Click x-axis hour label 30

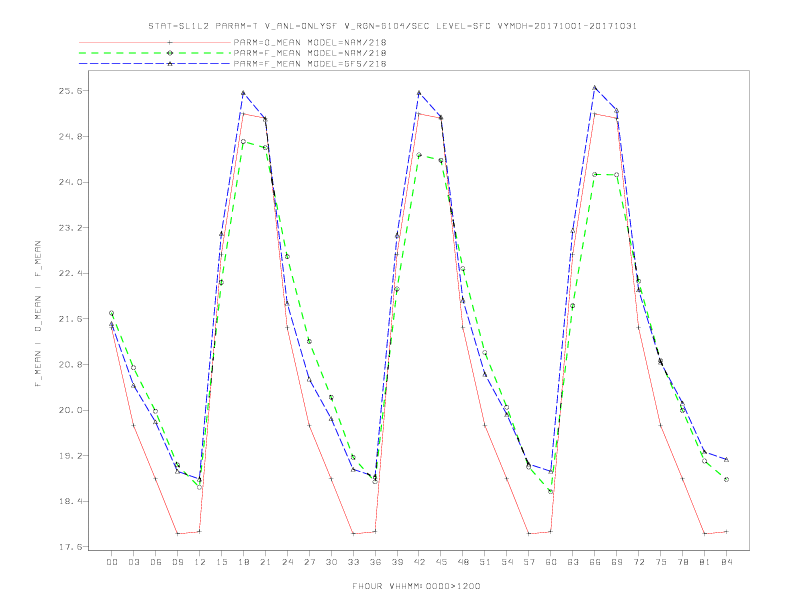click(x=331, y=562)
